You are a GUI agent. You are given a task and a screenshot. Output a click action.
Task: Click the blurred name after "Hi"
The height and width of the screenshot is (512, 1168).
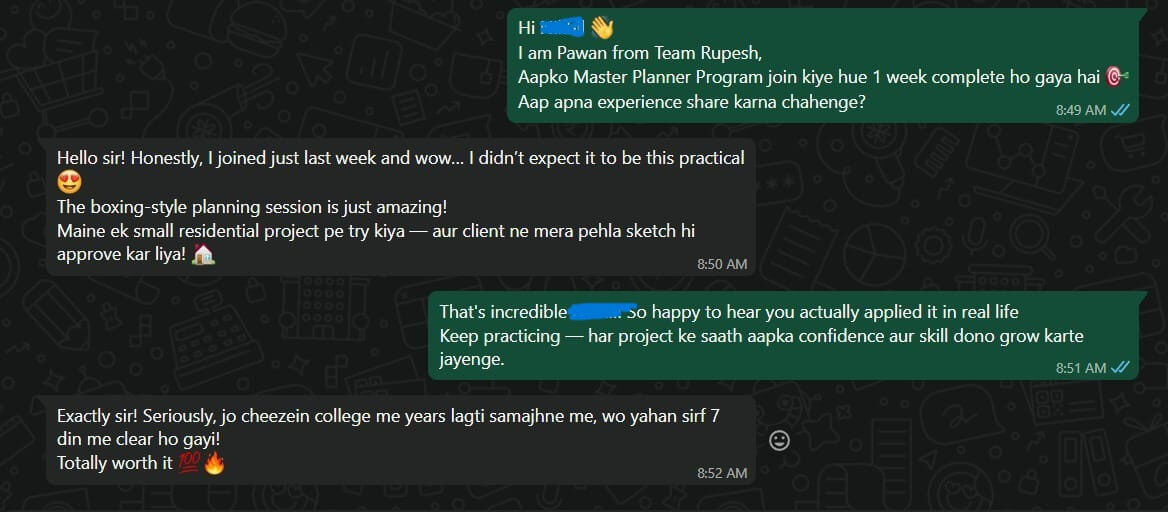[x=562, y=28]
